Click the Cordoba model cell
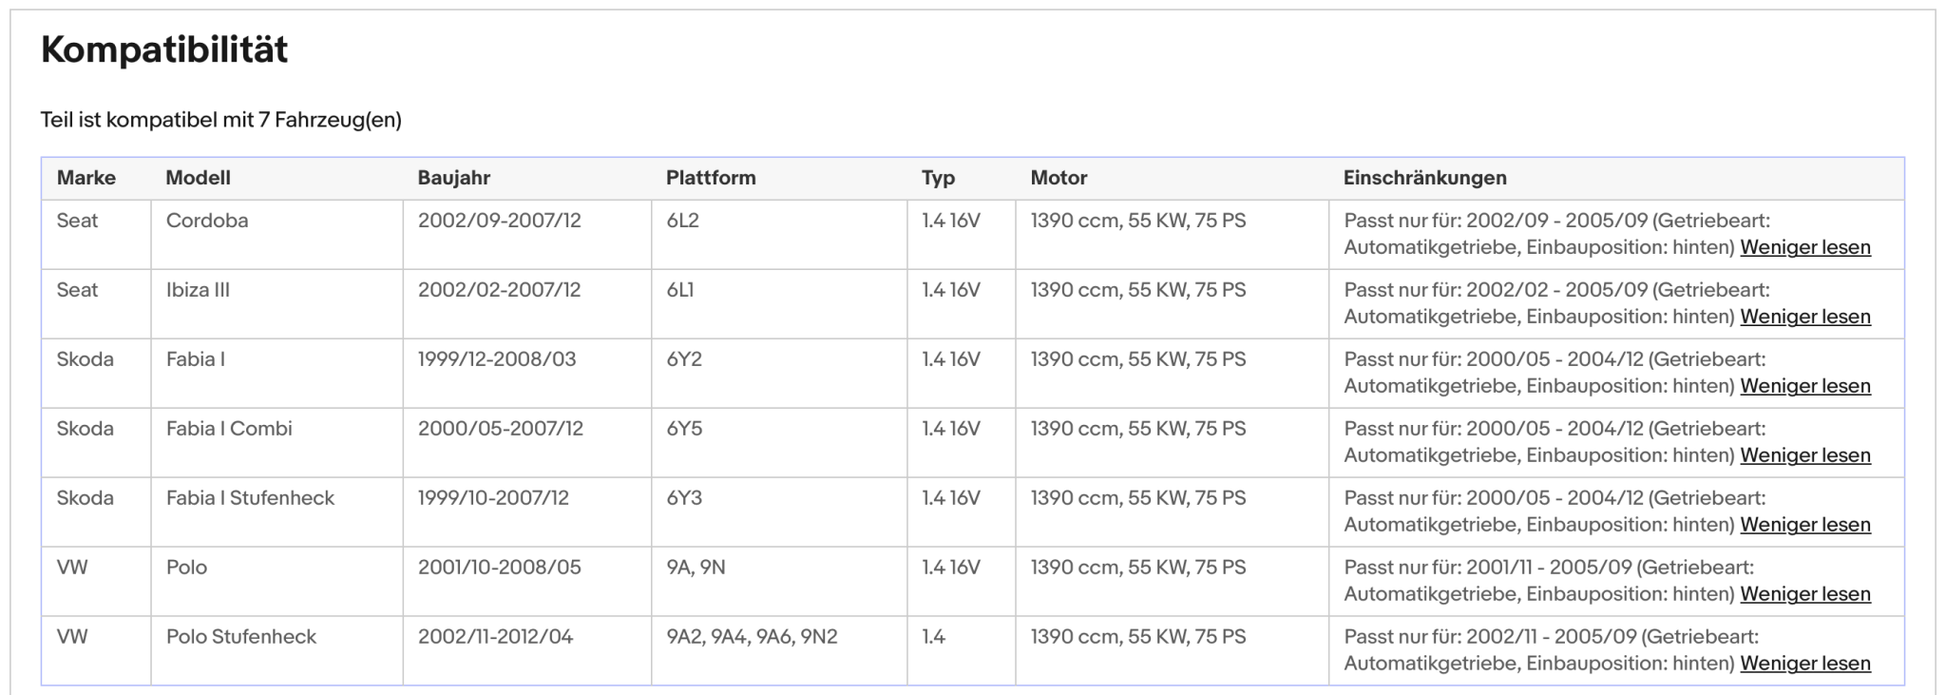Screen dimensions: 1946x695 [x=207, y=221]
